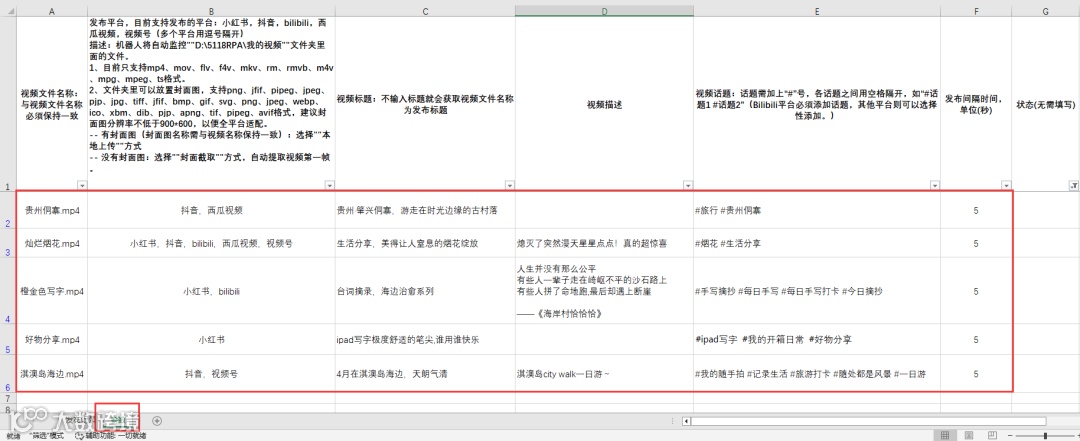Image resolution: width=1080 pixels, height=441 pixels.
Task: Select title cell 贵州·肇兴侗寨 游走在时光边缘
Action: coord(425,210)
